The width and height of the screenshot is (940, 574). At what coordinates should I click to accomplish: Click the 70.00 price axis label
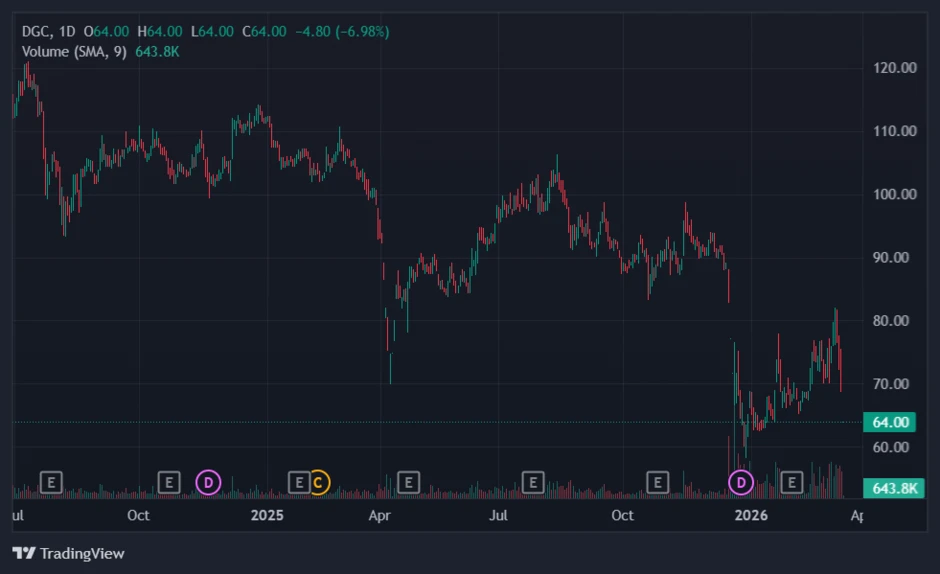[891, 384]
